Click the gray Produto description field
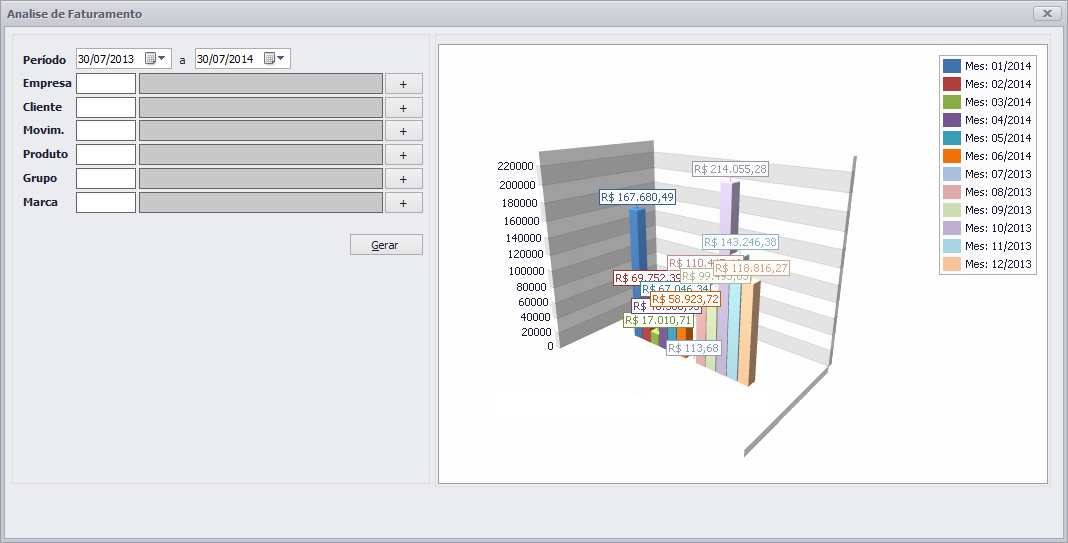The height and width of the screenshot is (543, 1068). (x=261, y=155)
